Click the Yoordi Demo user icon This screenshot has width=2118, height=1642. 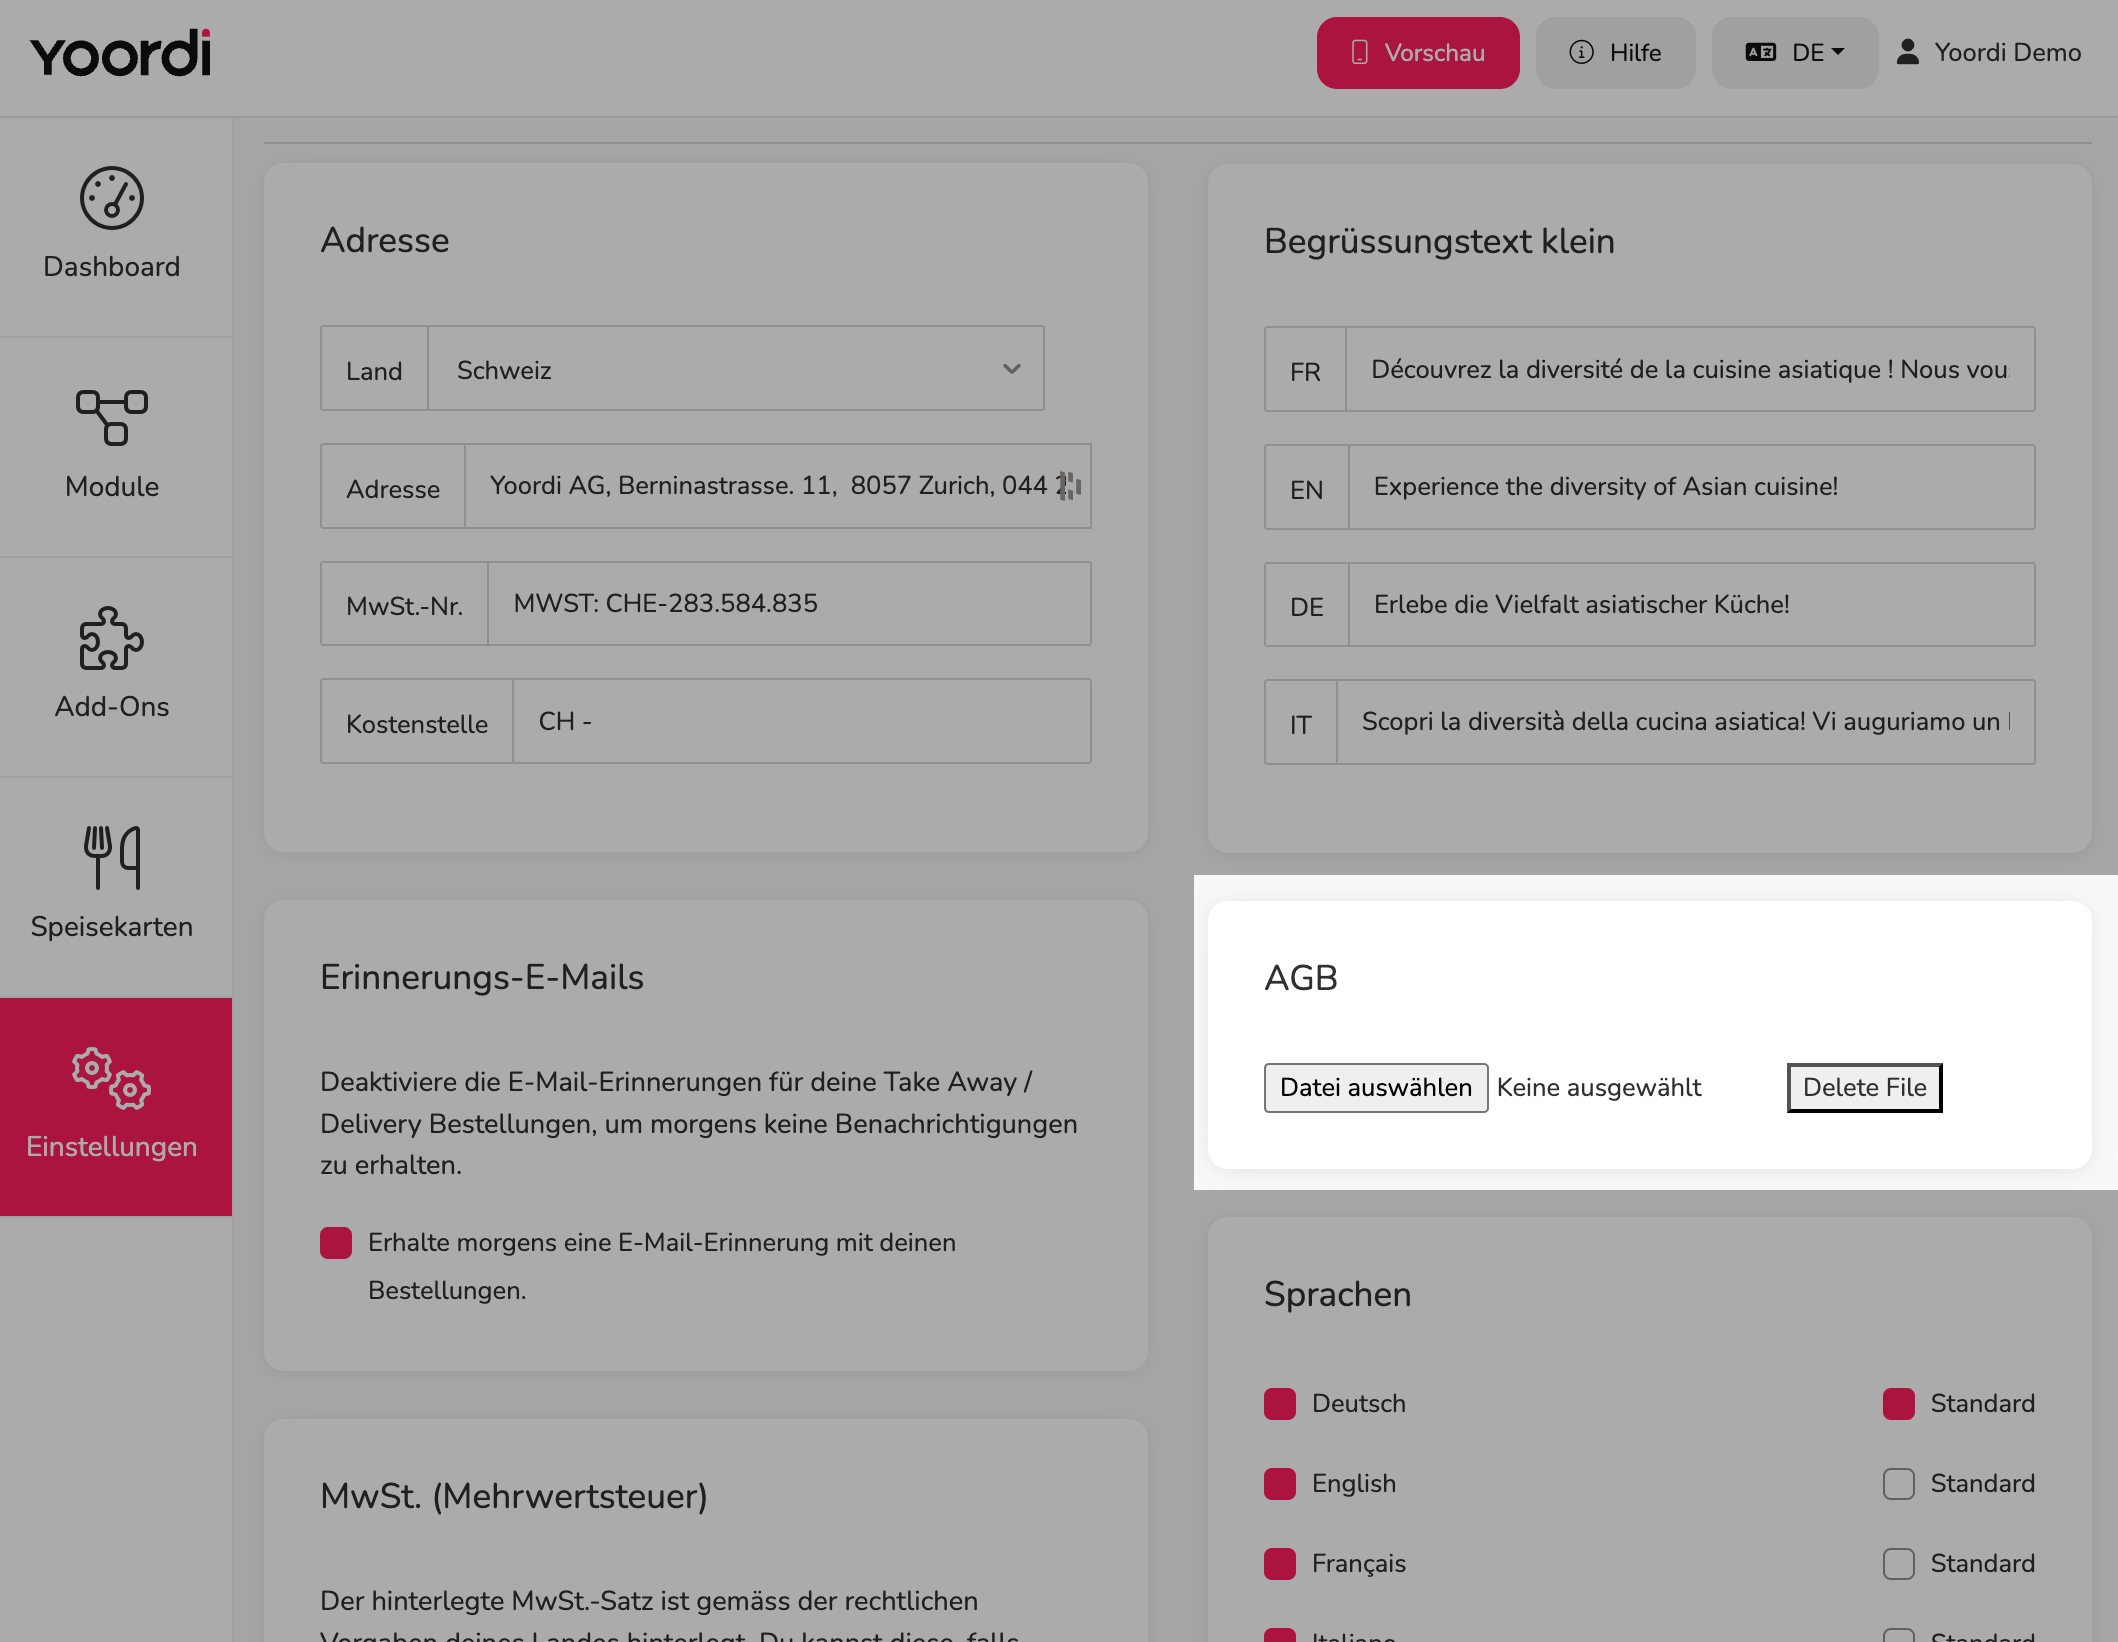[x=1907, y=52]
